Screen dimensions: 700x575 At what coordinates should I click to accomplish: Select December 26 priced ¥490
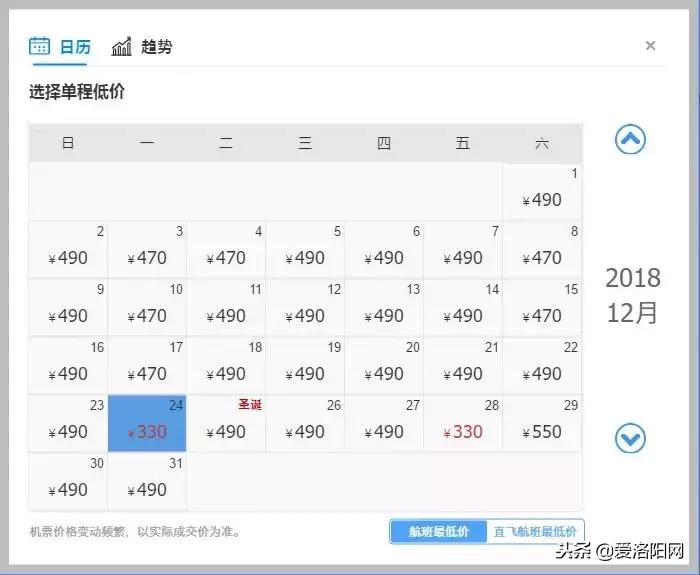click(305, 424)
